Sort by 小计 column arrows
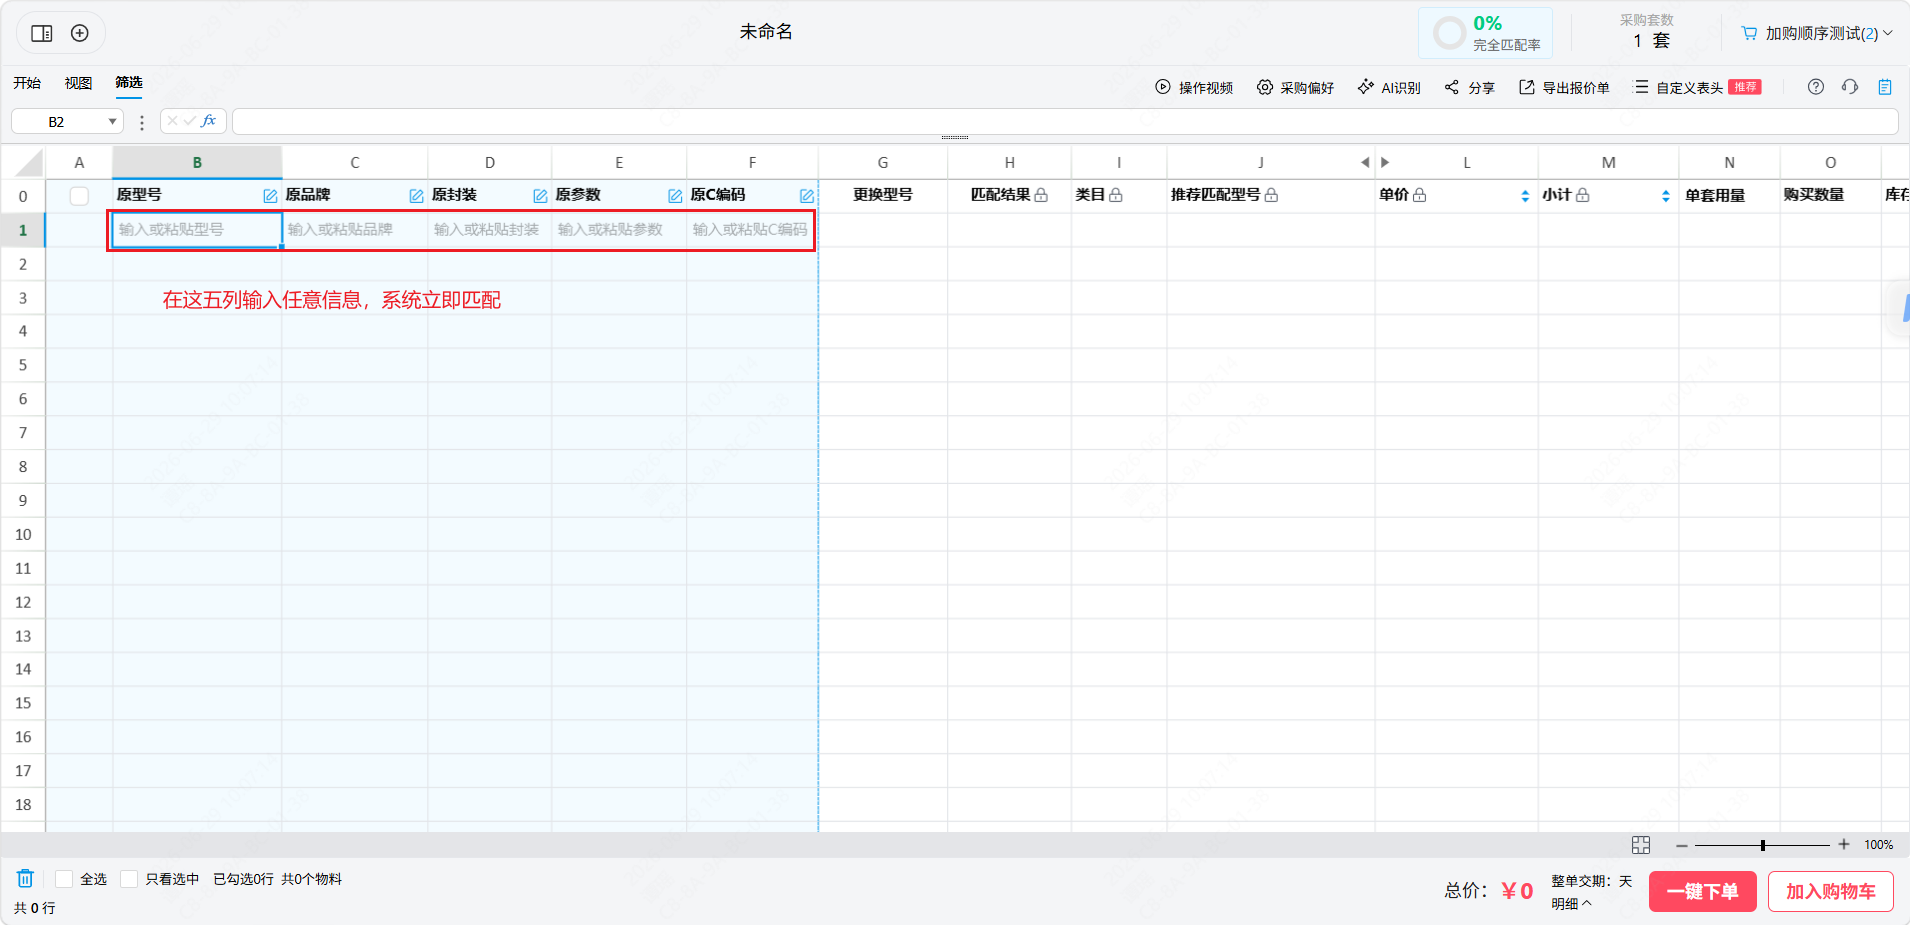 click(1666, 196)
